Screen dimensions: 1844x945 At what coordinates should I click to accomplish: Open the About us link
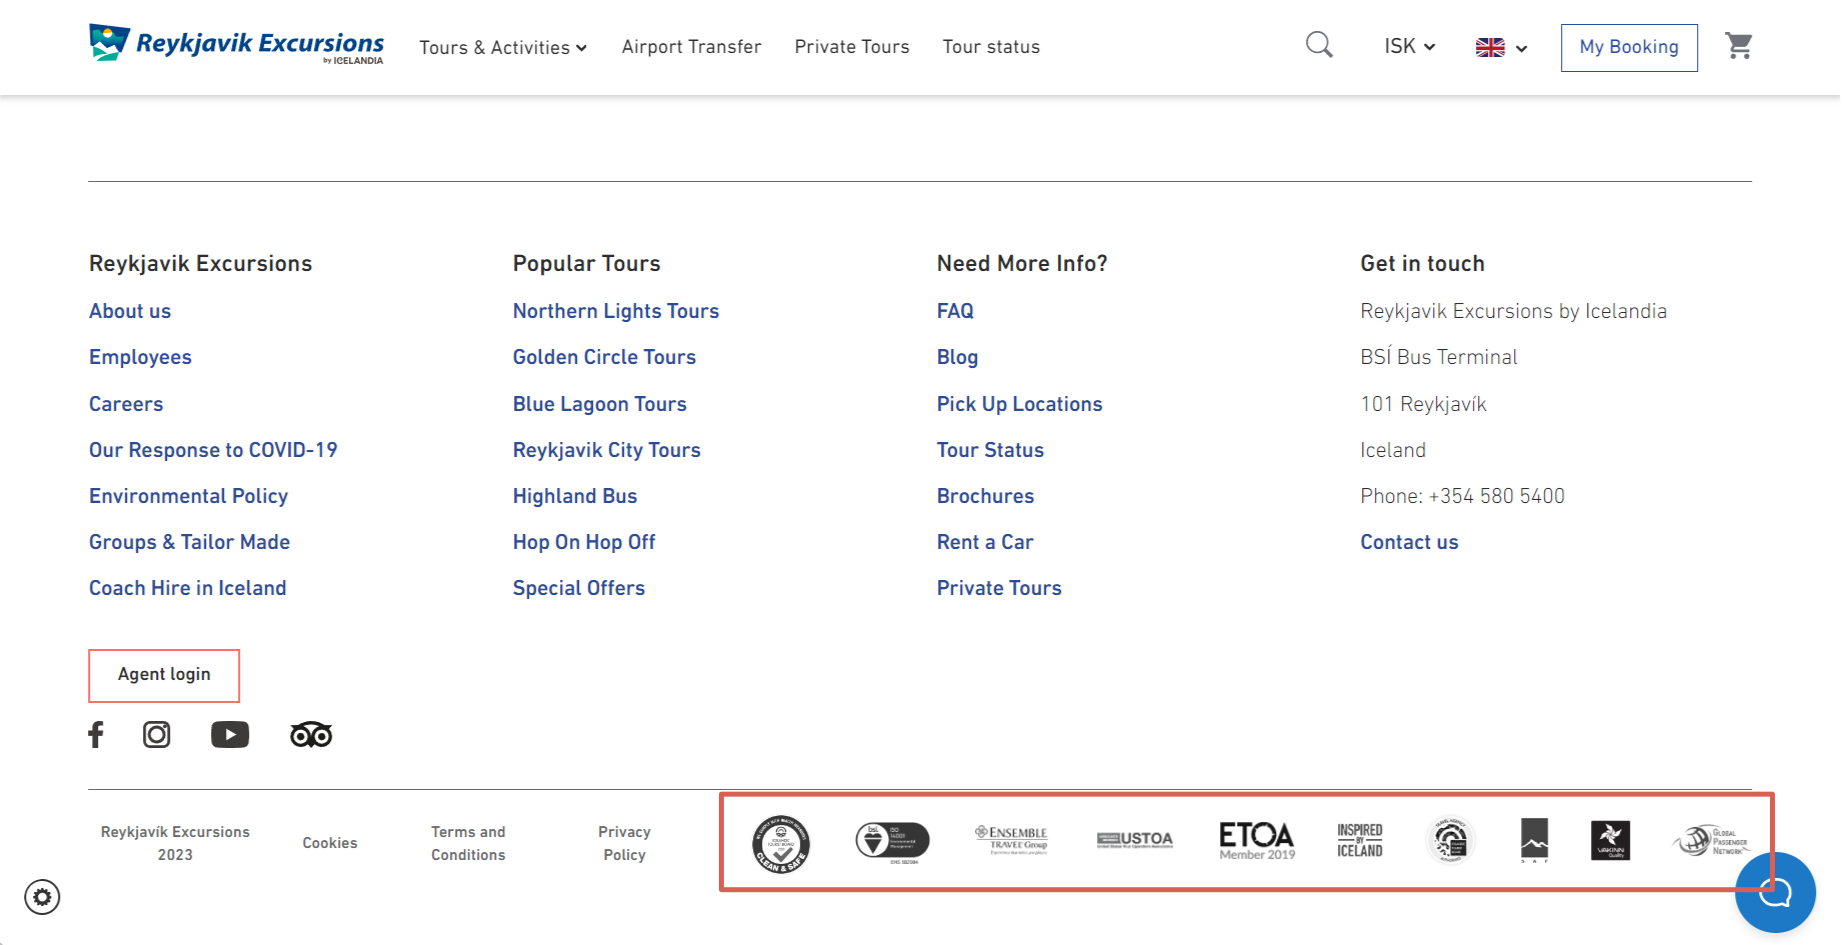pyautogui.click(x=130, y=311)
